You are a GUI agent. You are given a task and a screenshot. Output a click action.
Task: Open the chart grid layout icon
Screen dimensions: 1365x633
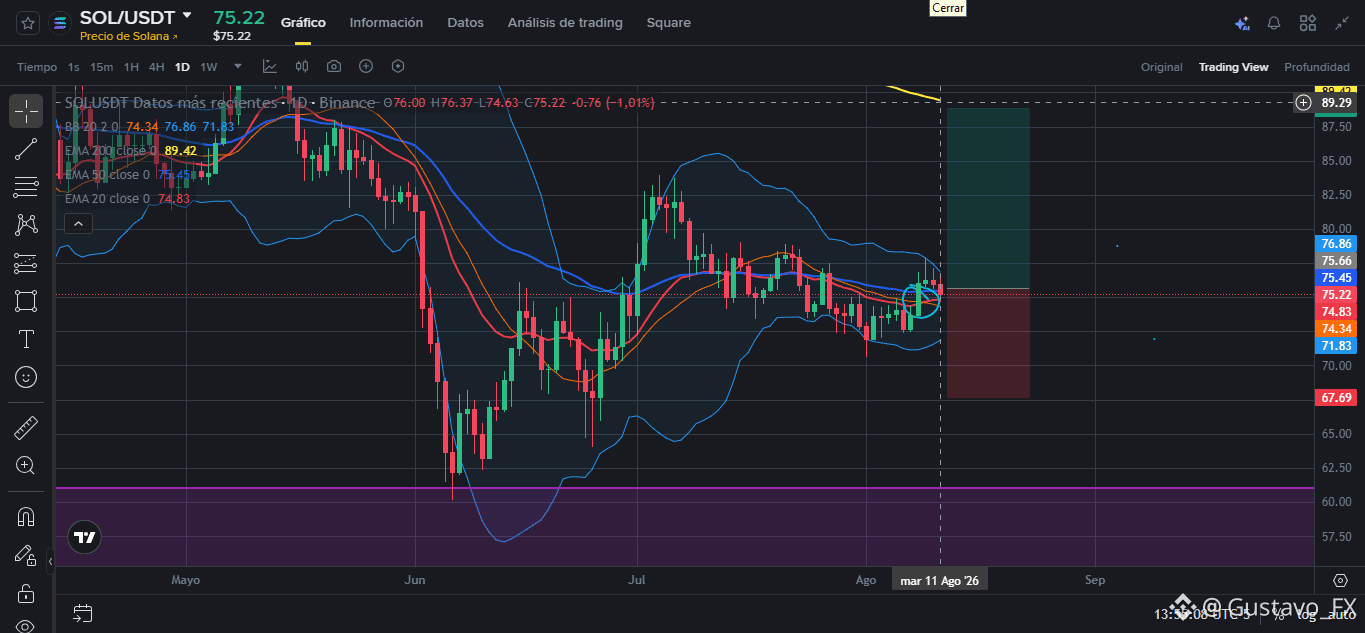pyautogui.click(x=1308, y=23)
